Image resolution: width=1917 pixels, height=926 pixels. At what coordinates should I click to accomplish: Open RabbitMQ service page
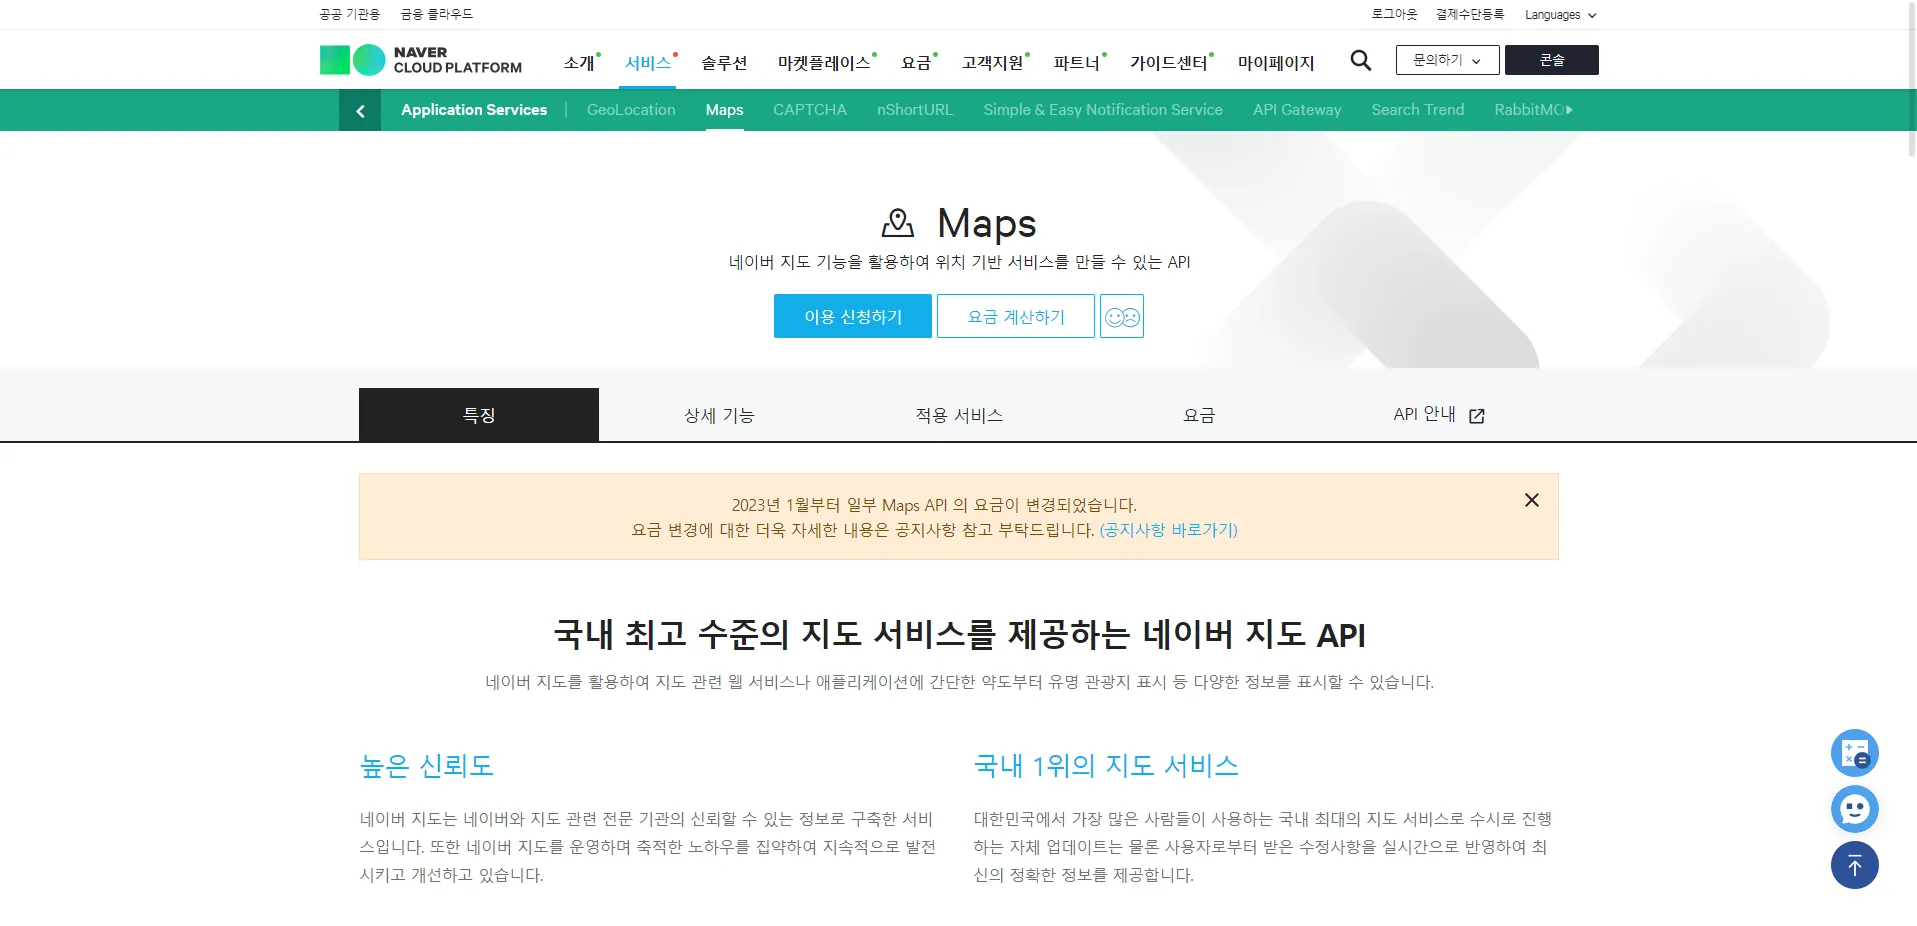pos(1529,110)
